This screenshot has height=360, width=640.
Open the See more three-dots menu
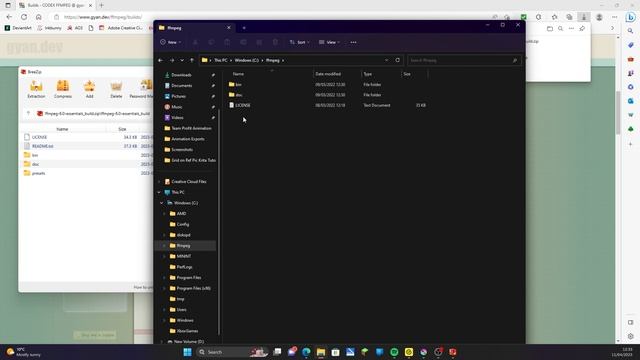pyautogui.click(x=353, y=42)
